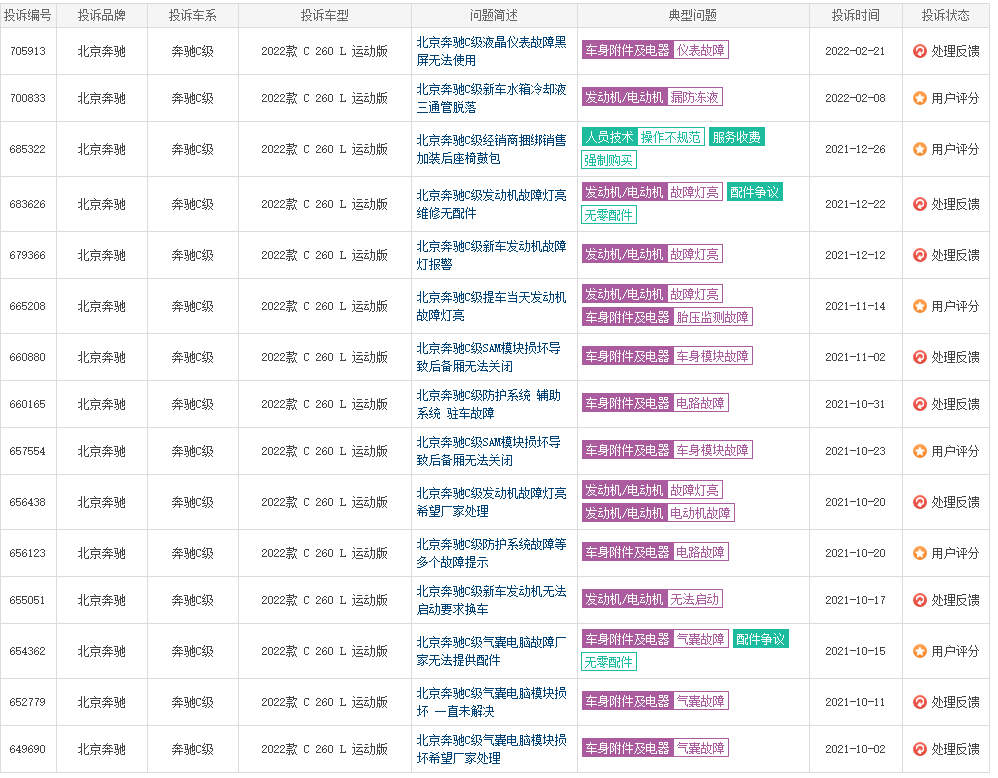Click complaint number 705913

click(28, 51)
